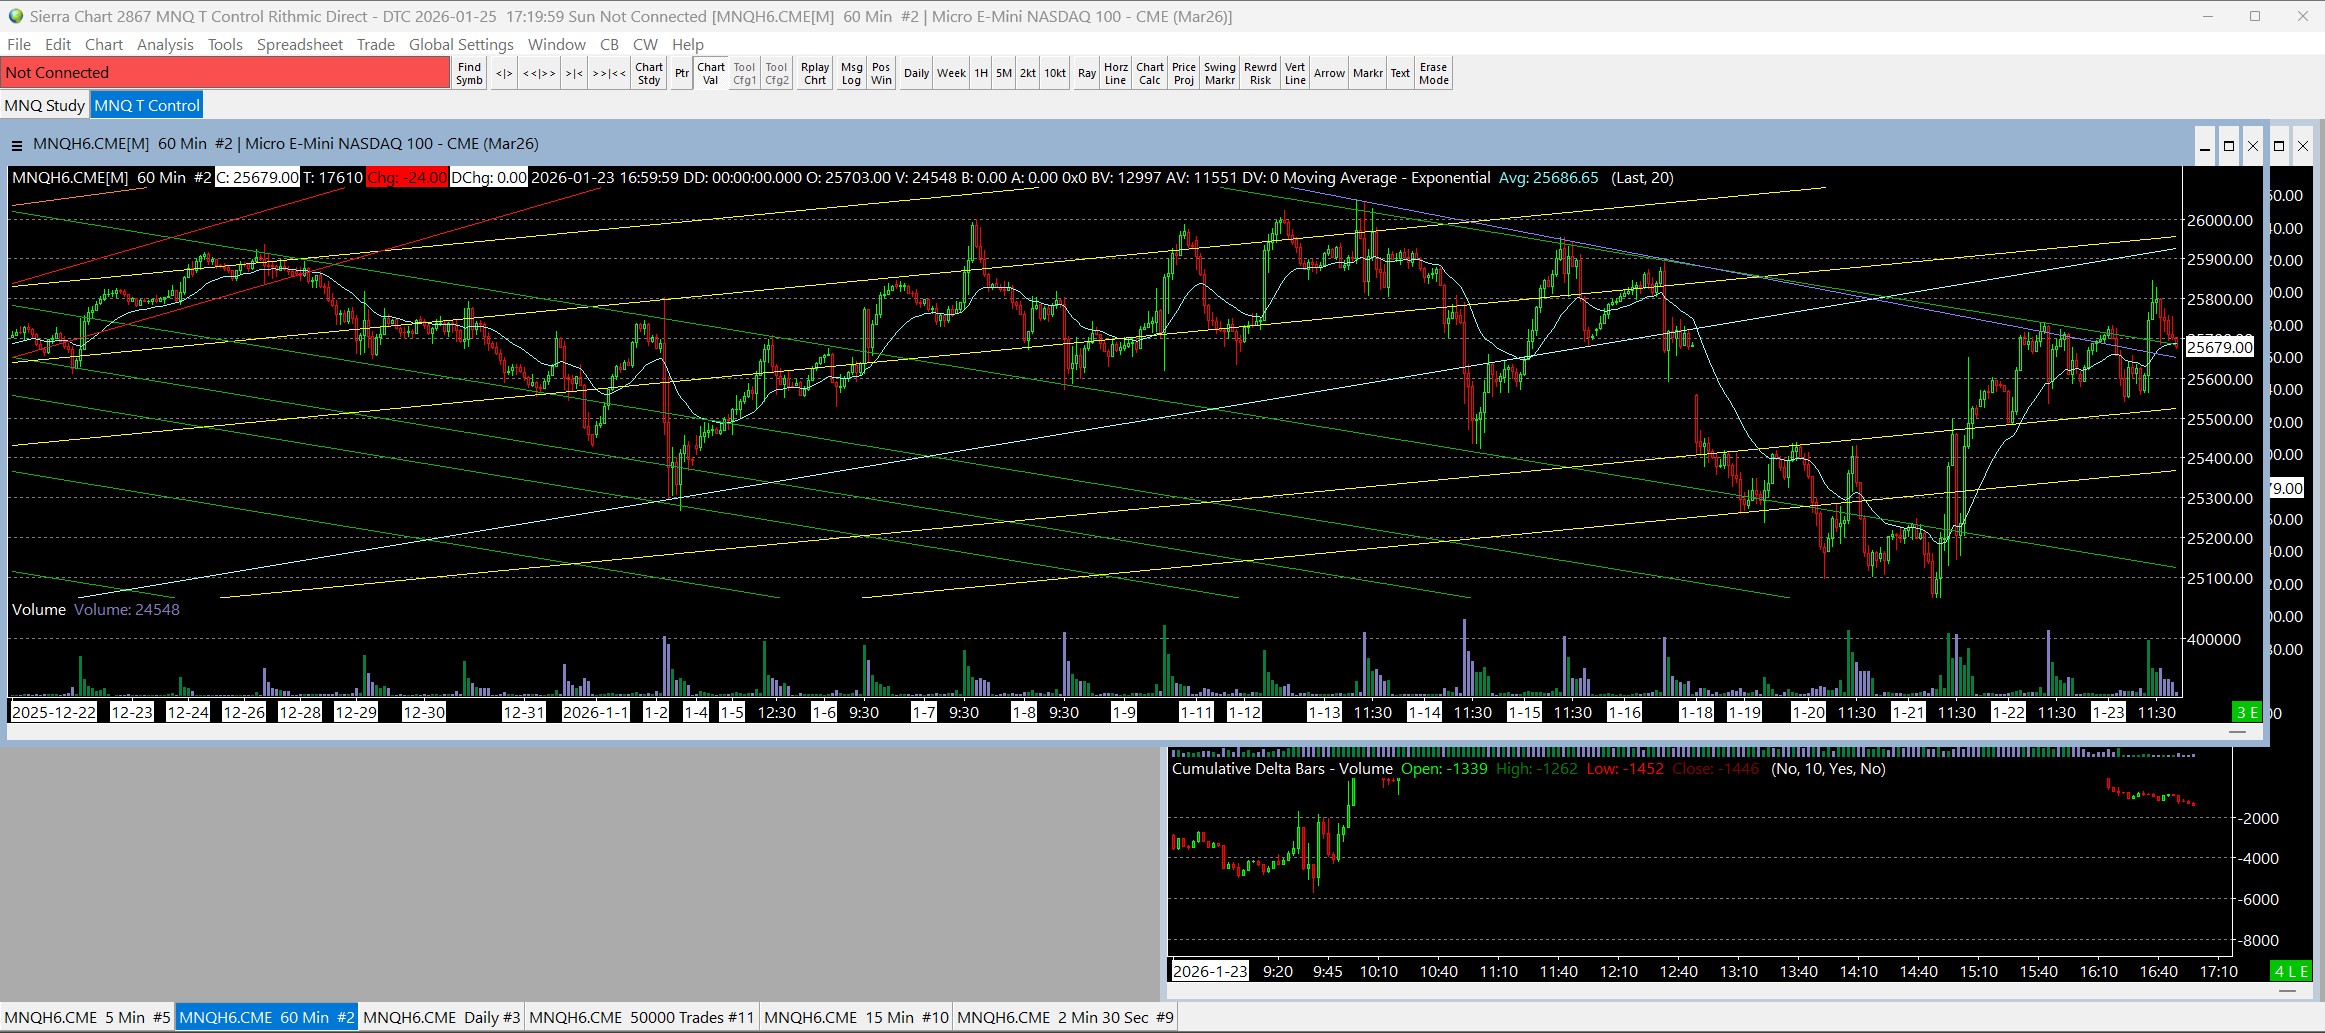
Task: Select the Horizontal Line tool
Action: pos(1116,73)
